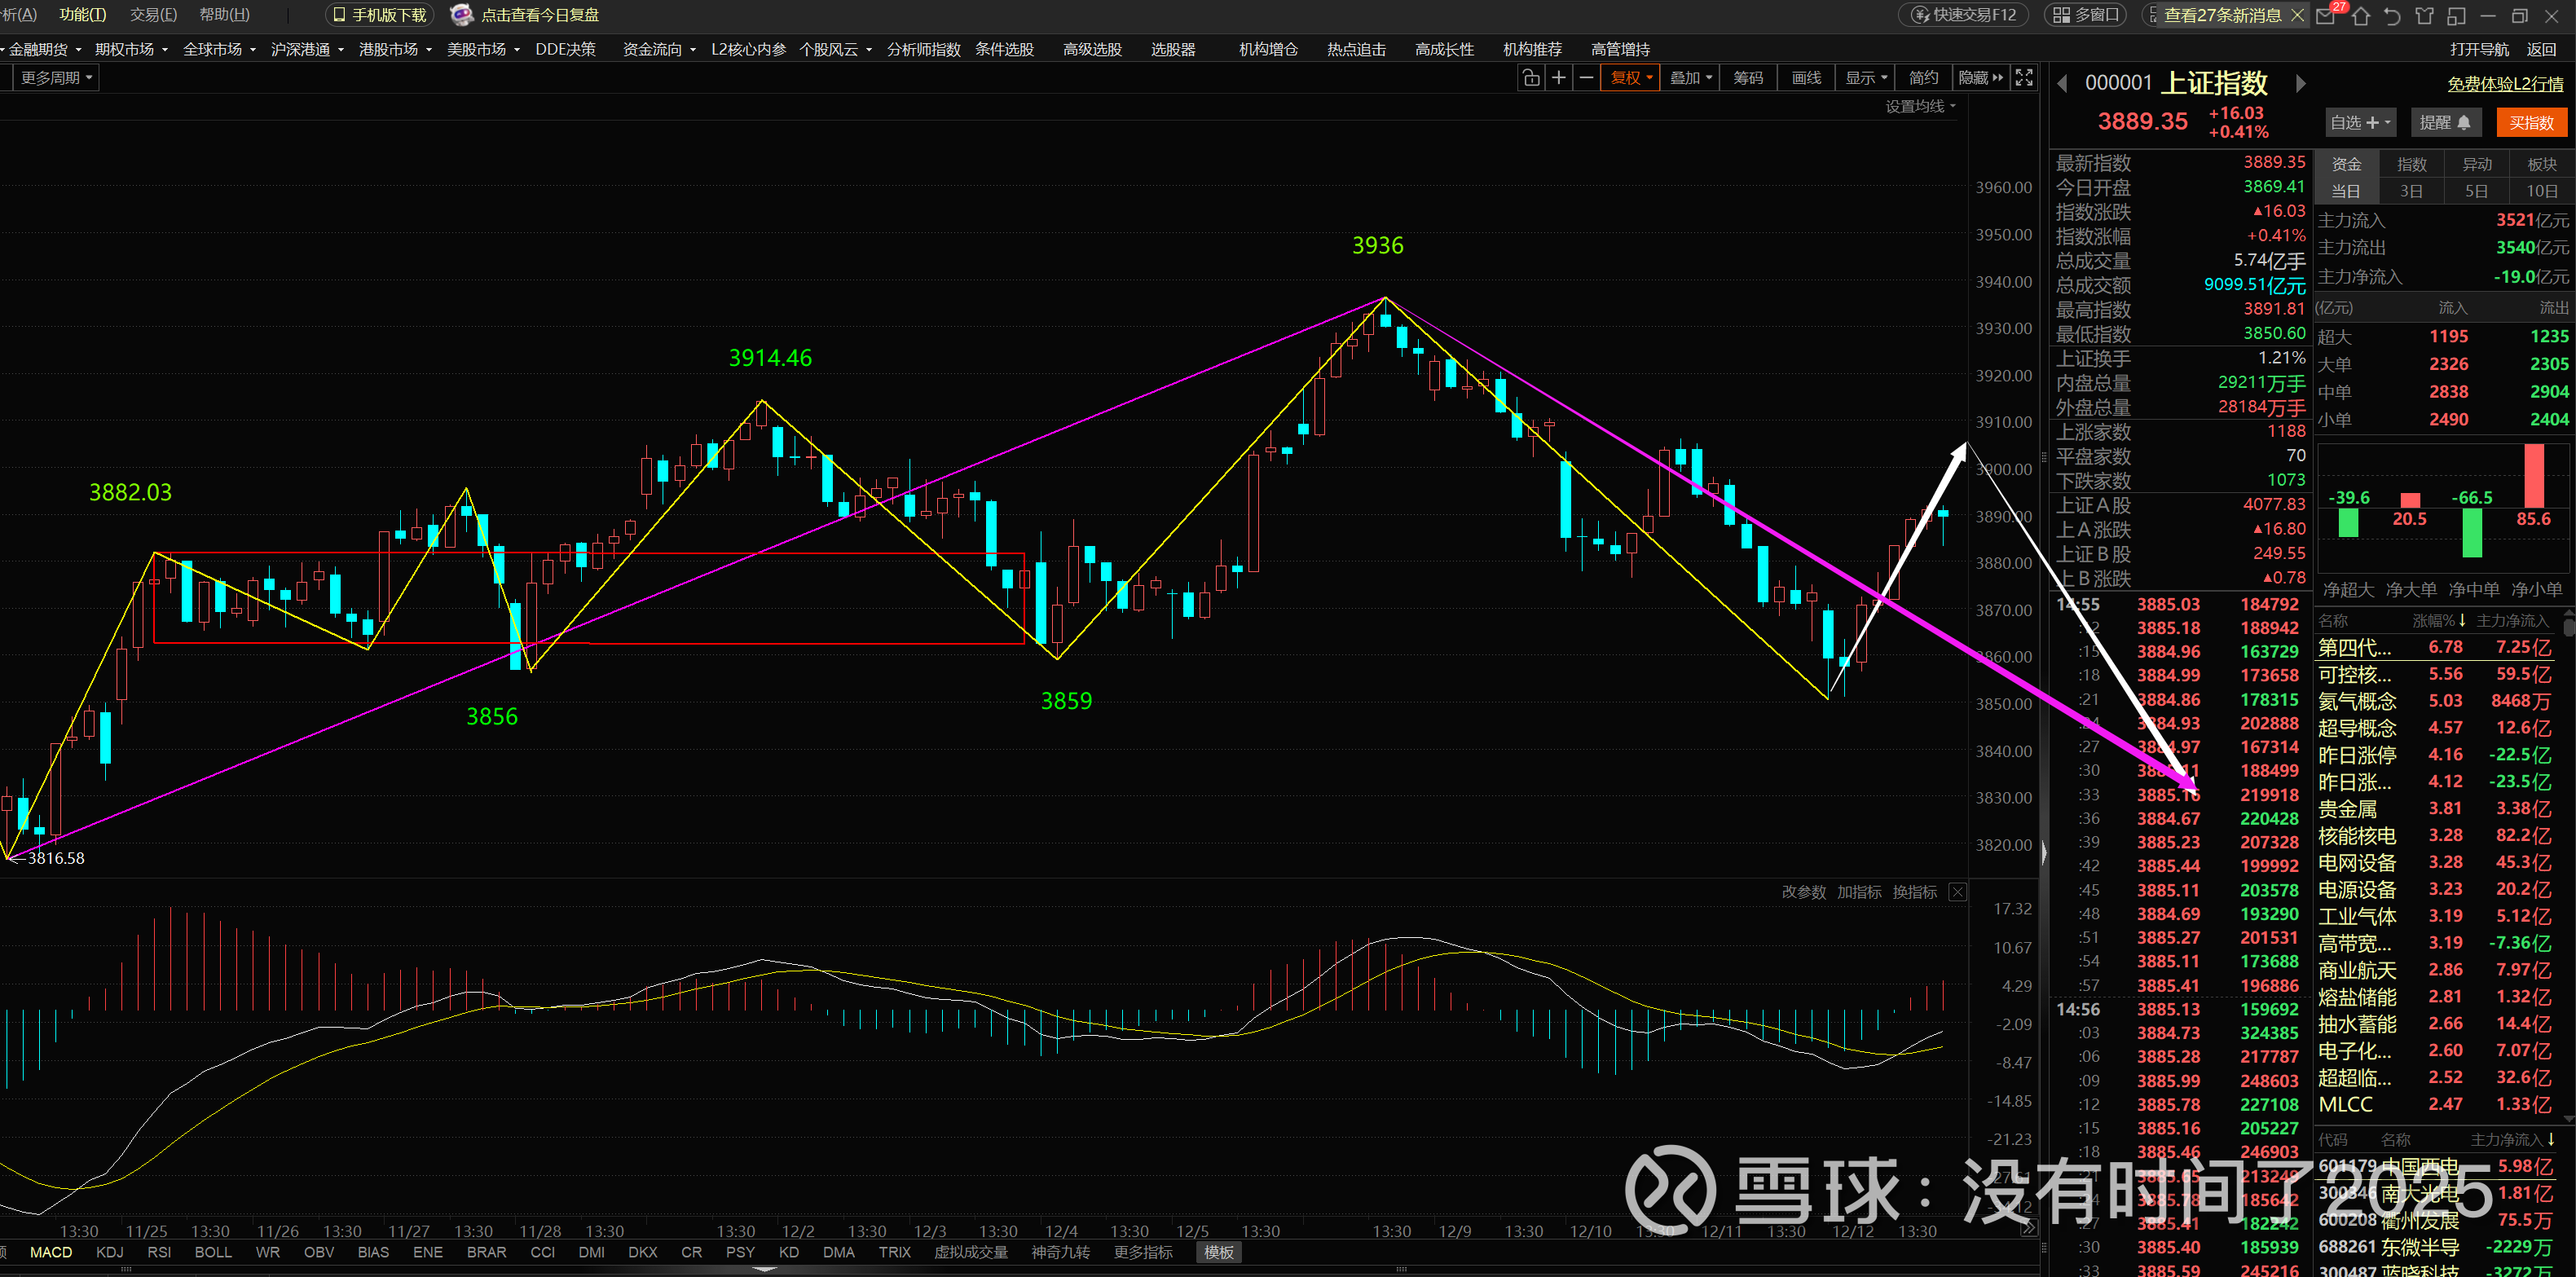This screenshot has height=1277, width=2576.
Task: Zoom out chart with minus icon
Action: (1586, 78)
